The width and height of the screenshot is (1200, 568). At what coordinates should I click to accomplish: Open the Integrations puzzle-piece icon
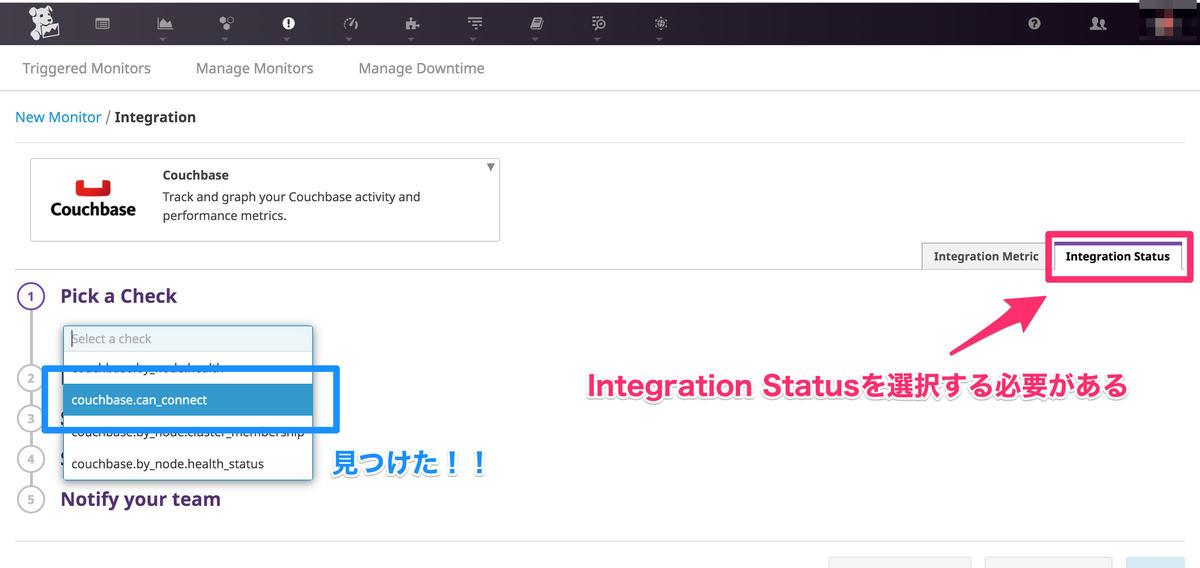pos(412,23)
